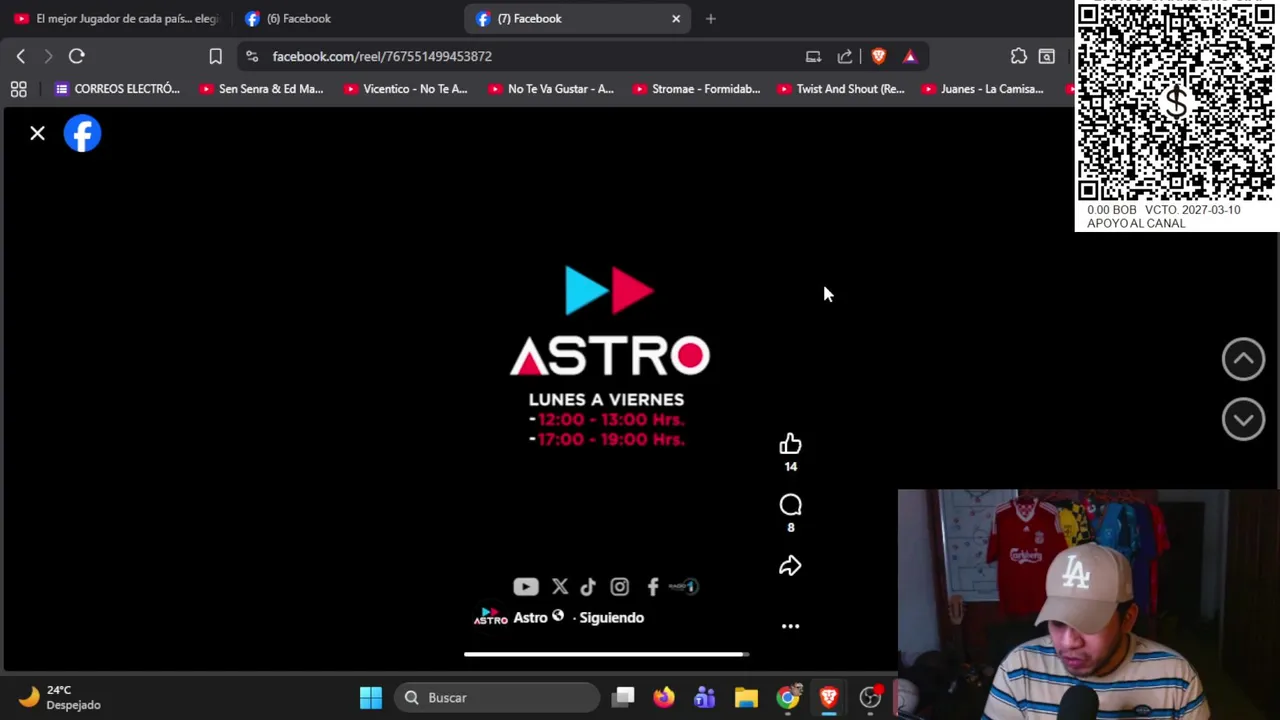Go to the next reel with the down chevron
Image resolution: width=1280 pixels, height=720 pixels.
[x=1243, y=419]
